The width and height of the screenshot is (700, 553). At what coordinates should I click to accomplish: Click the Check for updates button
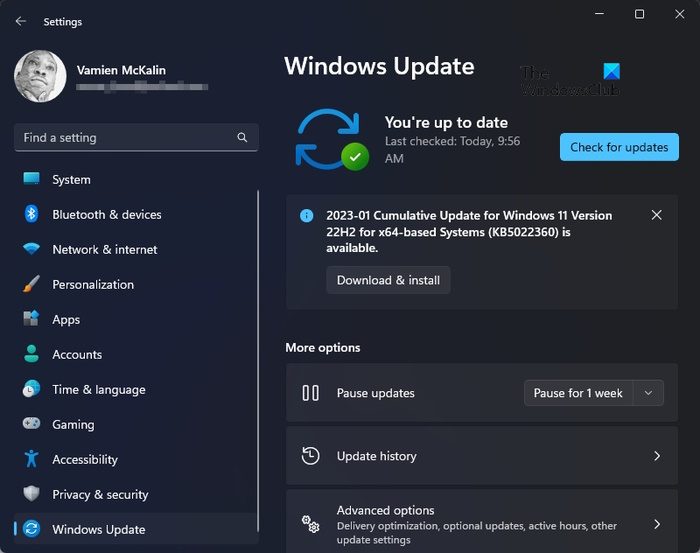[619, 147]
